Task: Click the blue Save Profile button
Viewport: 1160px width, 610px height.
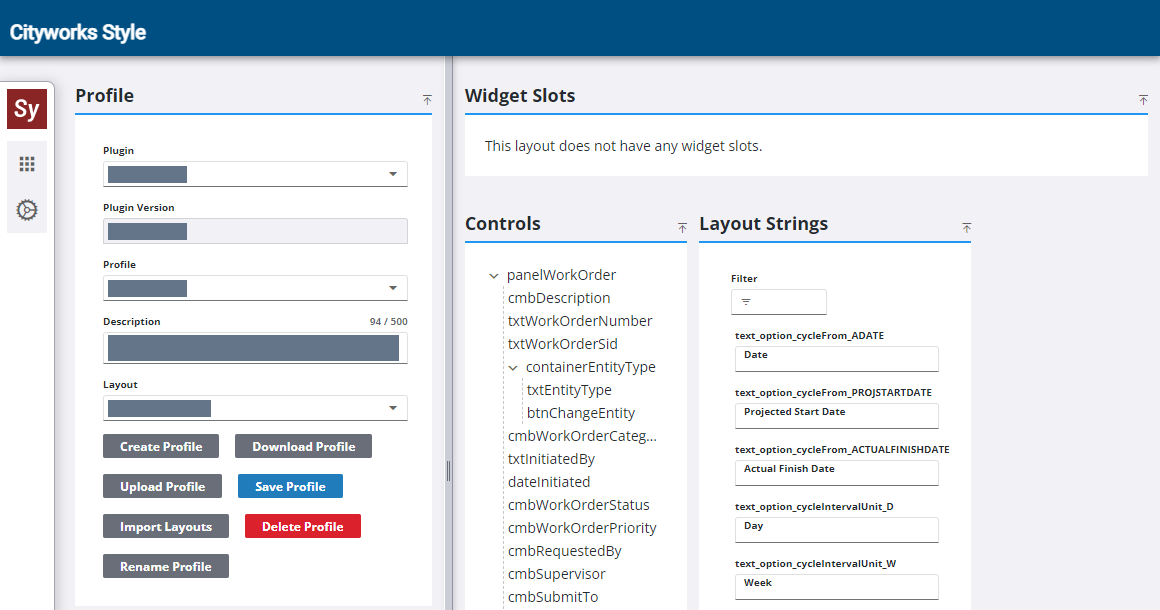Action: click(290, 487)
